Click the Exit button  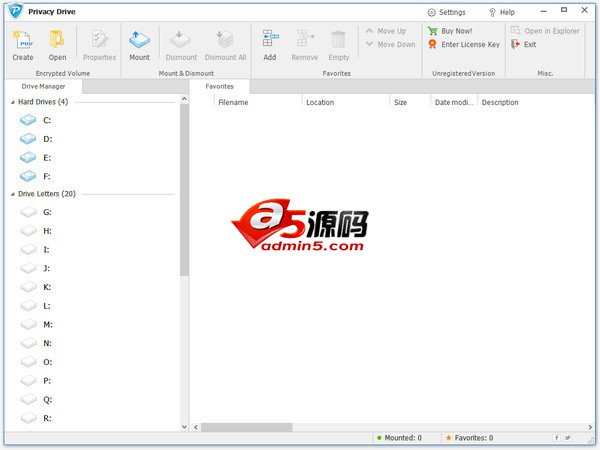[x=523, y=44]
